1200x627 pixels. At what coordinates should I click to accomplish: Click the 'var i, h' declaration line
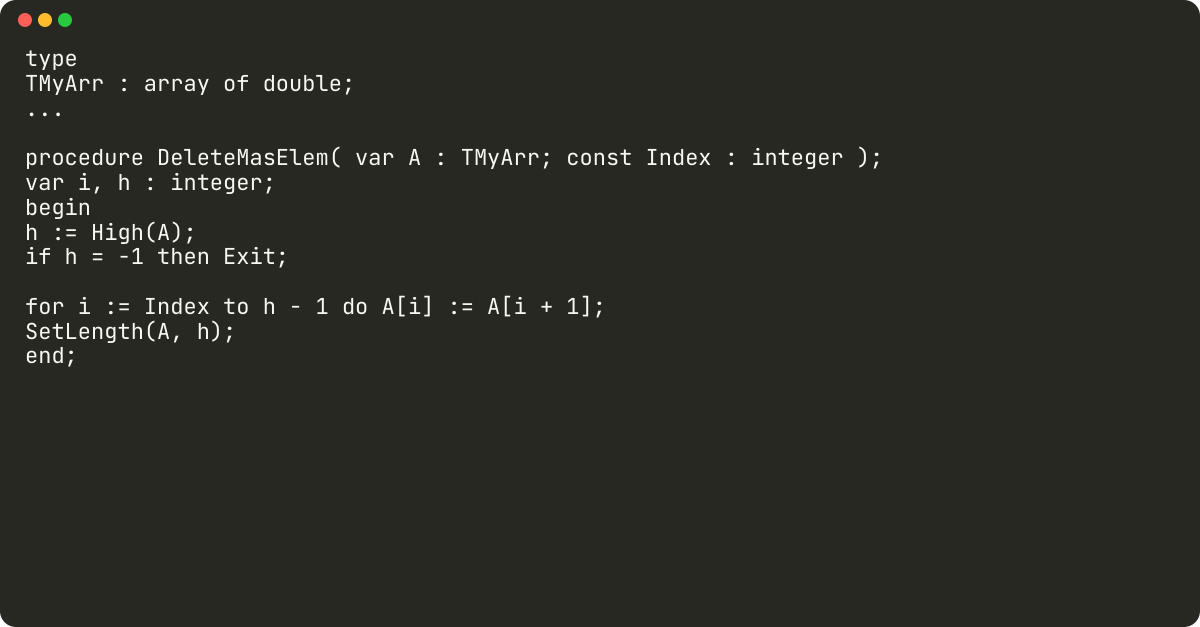point(150,183)
